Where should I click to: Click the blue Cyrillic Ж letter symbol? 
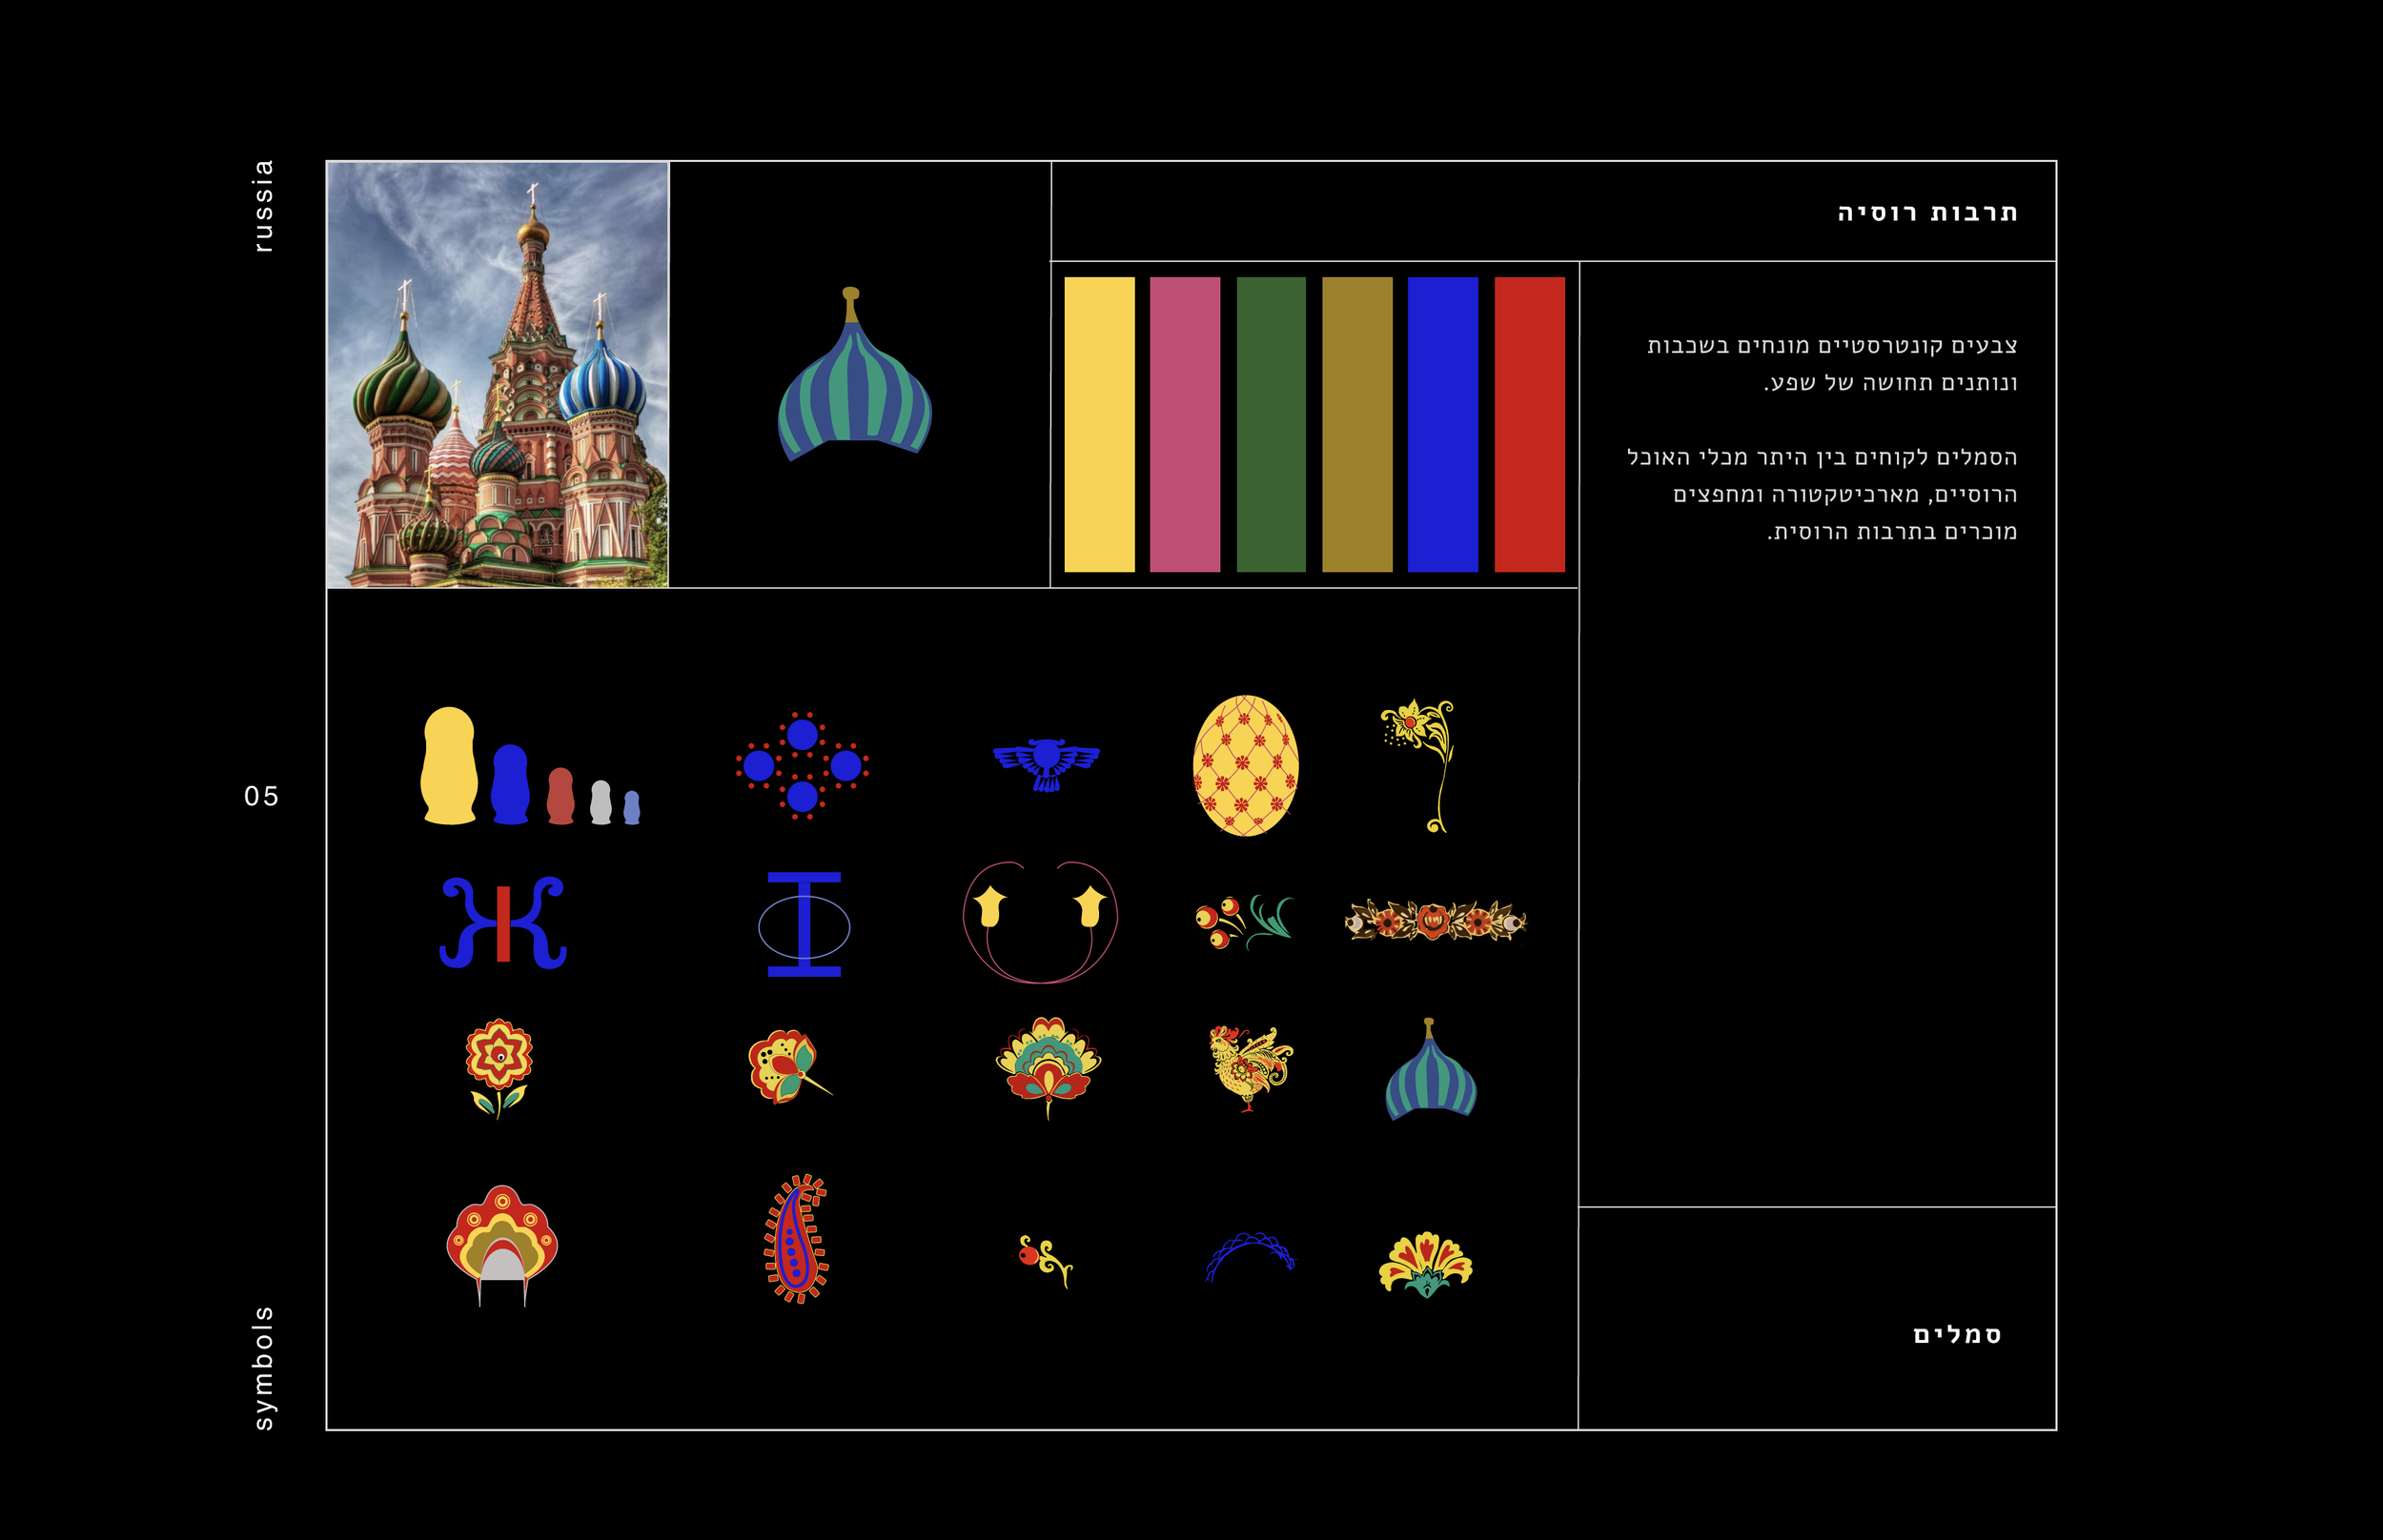(503, 923)
